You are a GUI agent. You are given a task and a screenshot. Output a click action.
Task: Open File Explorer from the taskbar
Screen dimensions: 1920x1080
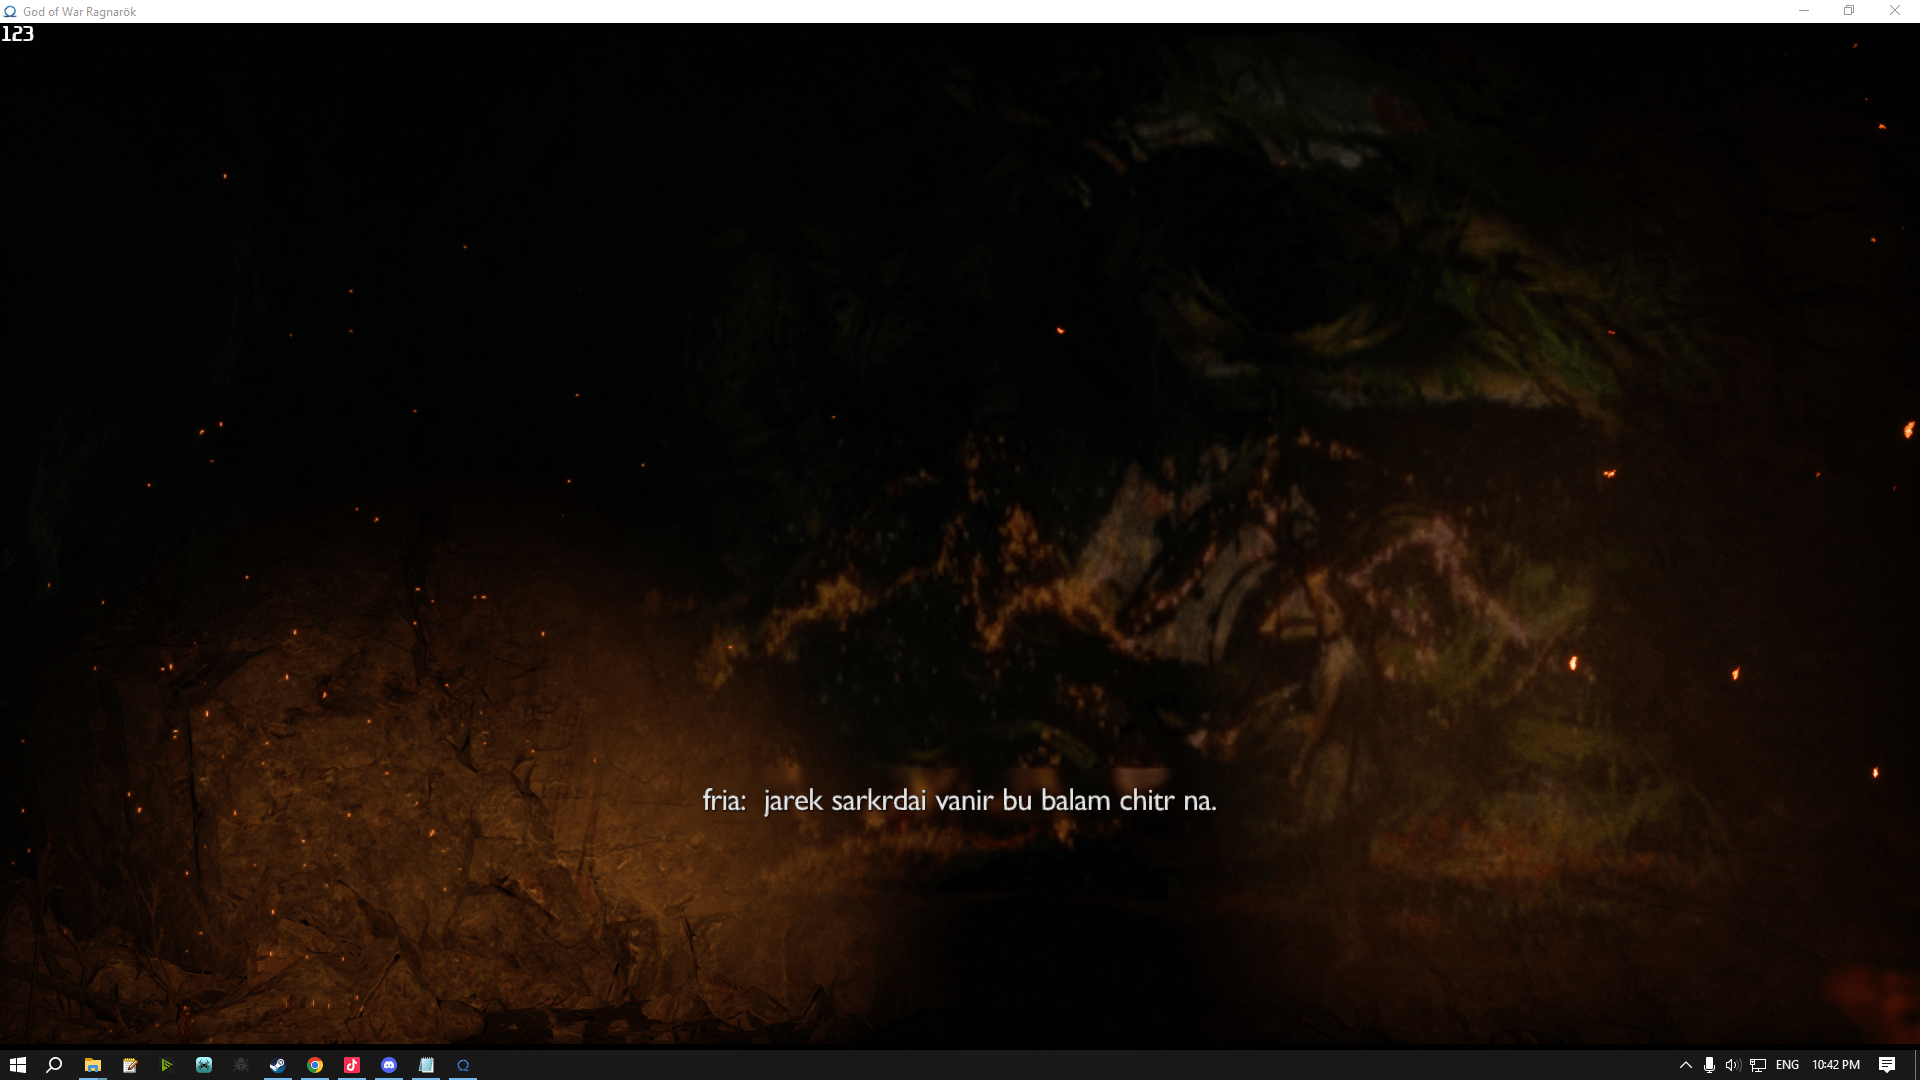(x=92, y=1065)
